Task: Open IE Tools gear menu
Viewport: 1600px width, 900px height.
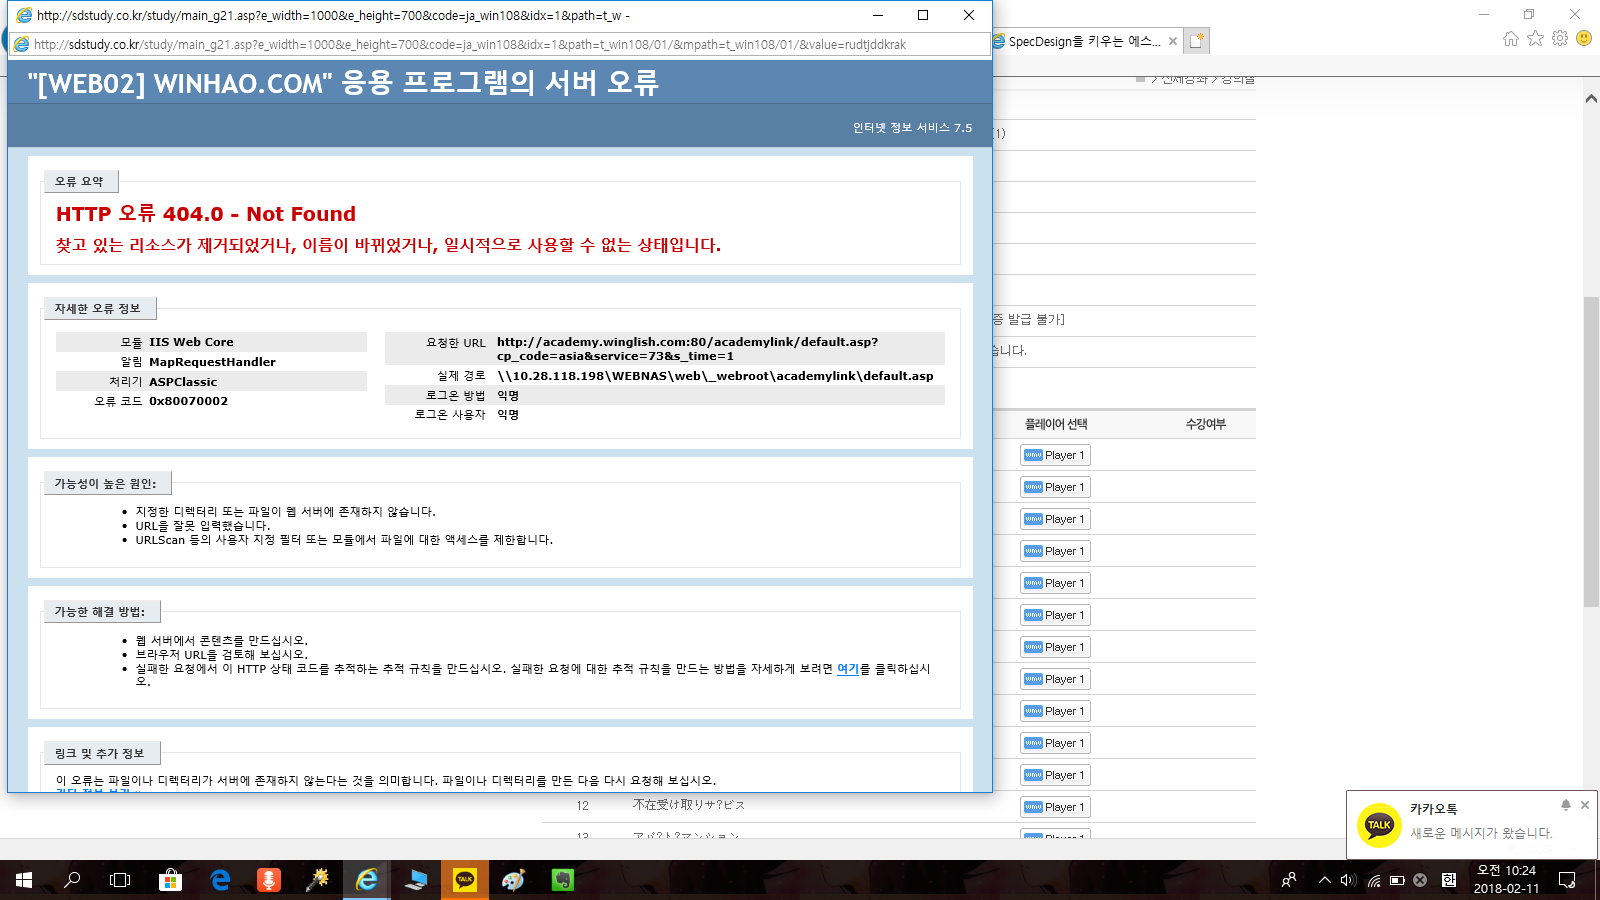Action: point(1560,38)
